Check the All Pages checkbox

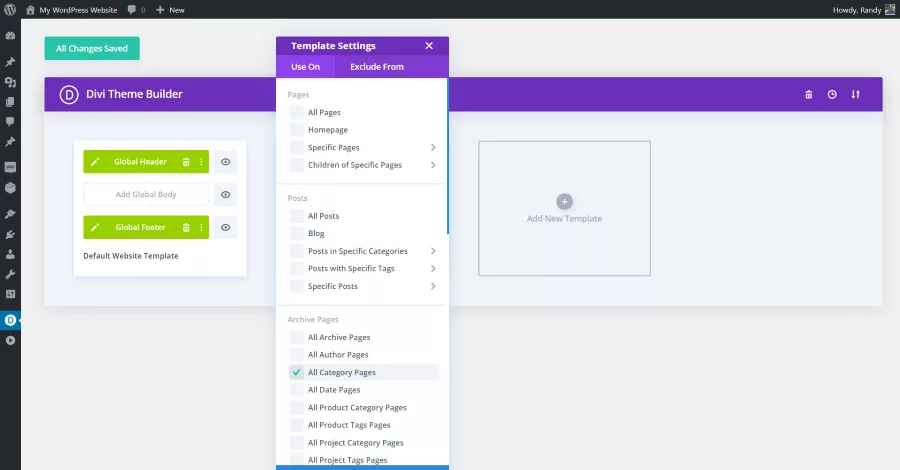click(296, 112)
